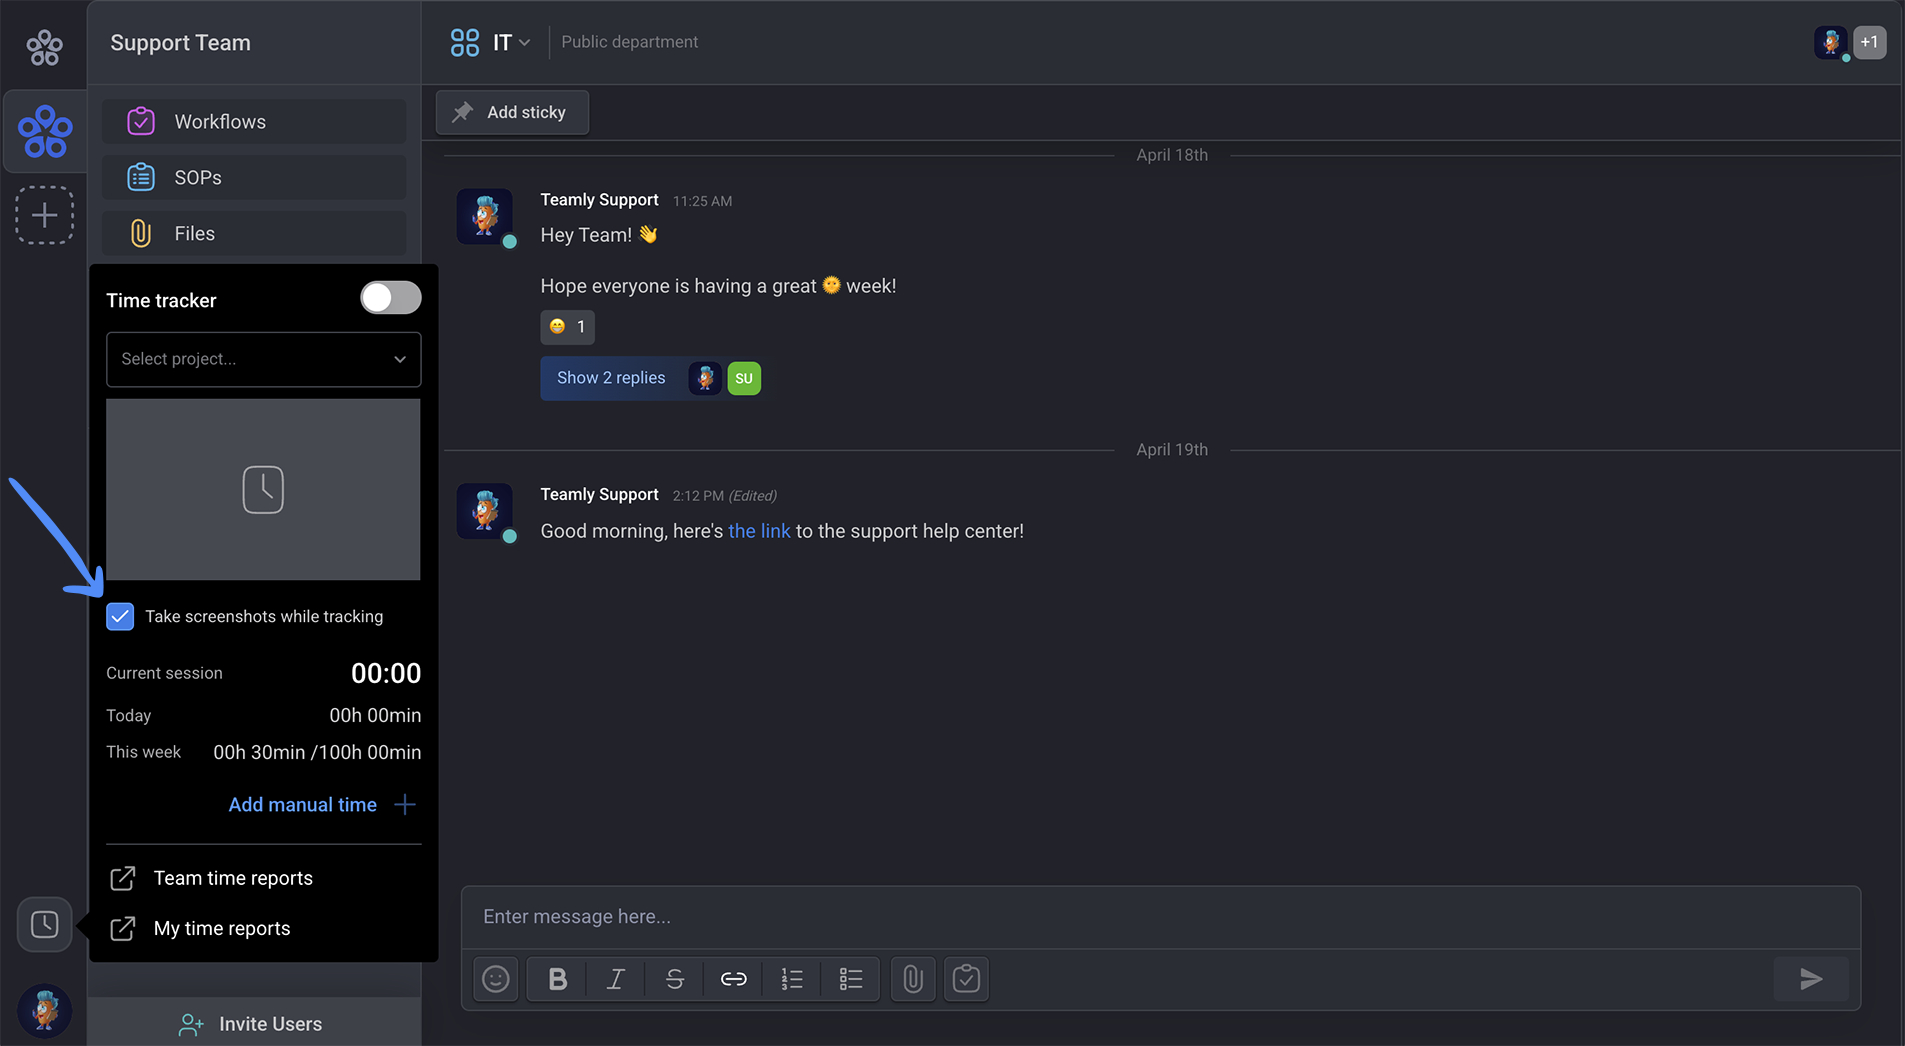Screen dimensions: 1905x1046
Task: Open Workflows section
Action: click(x=254, y=121)
